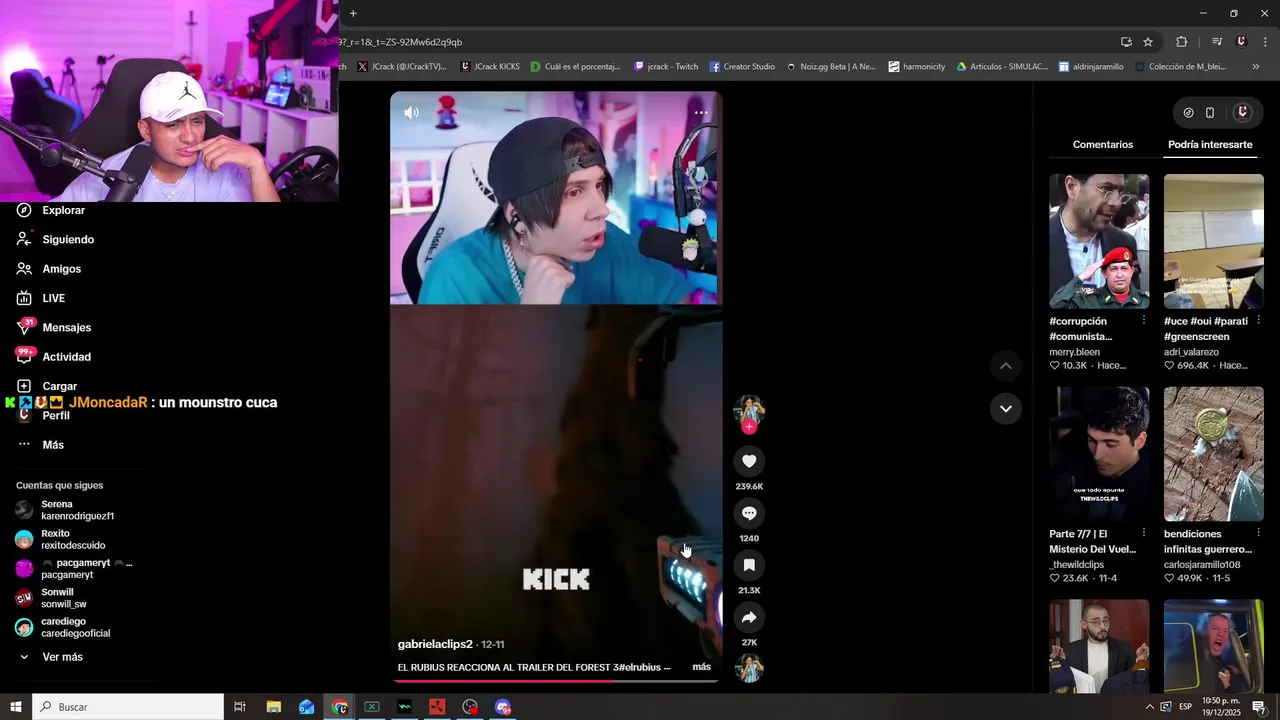Open the #corrupción #comunista recommended video thumbnail
Viewport: 1280px width, 720px height.
coord(1099,241)
